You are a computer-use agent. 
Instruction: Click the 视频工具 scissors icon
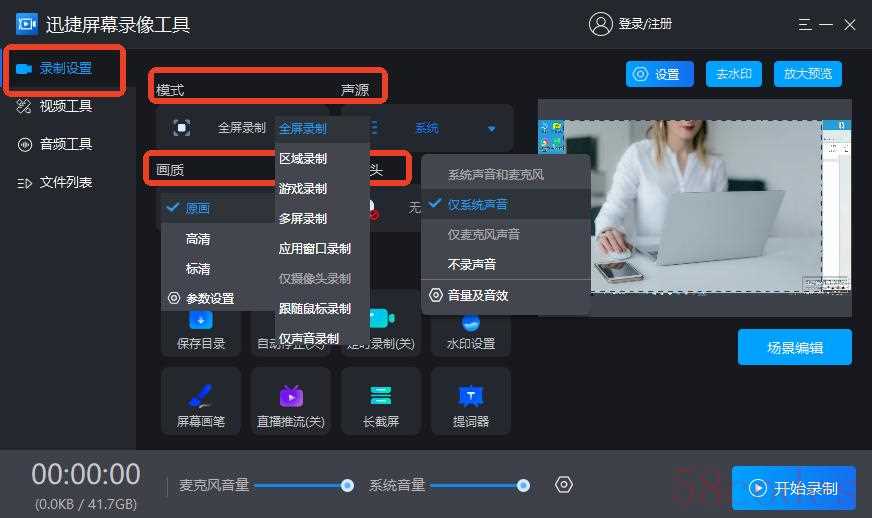point(24,106)
